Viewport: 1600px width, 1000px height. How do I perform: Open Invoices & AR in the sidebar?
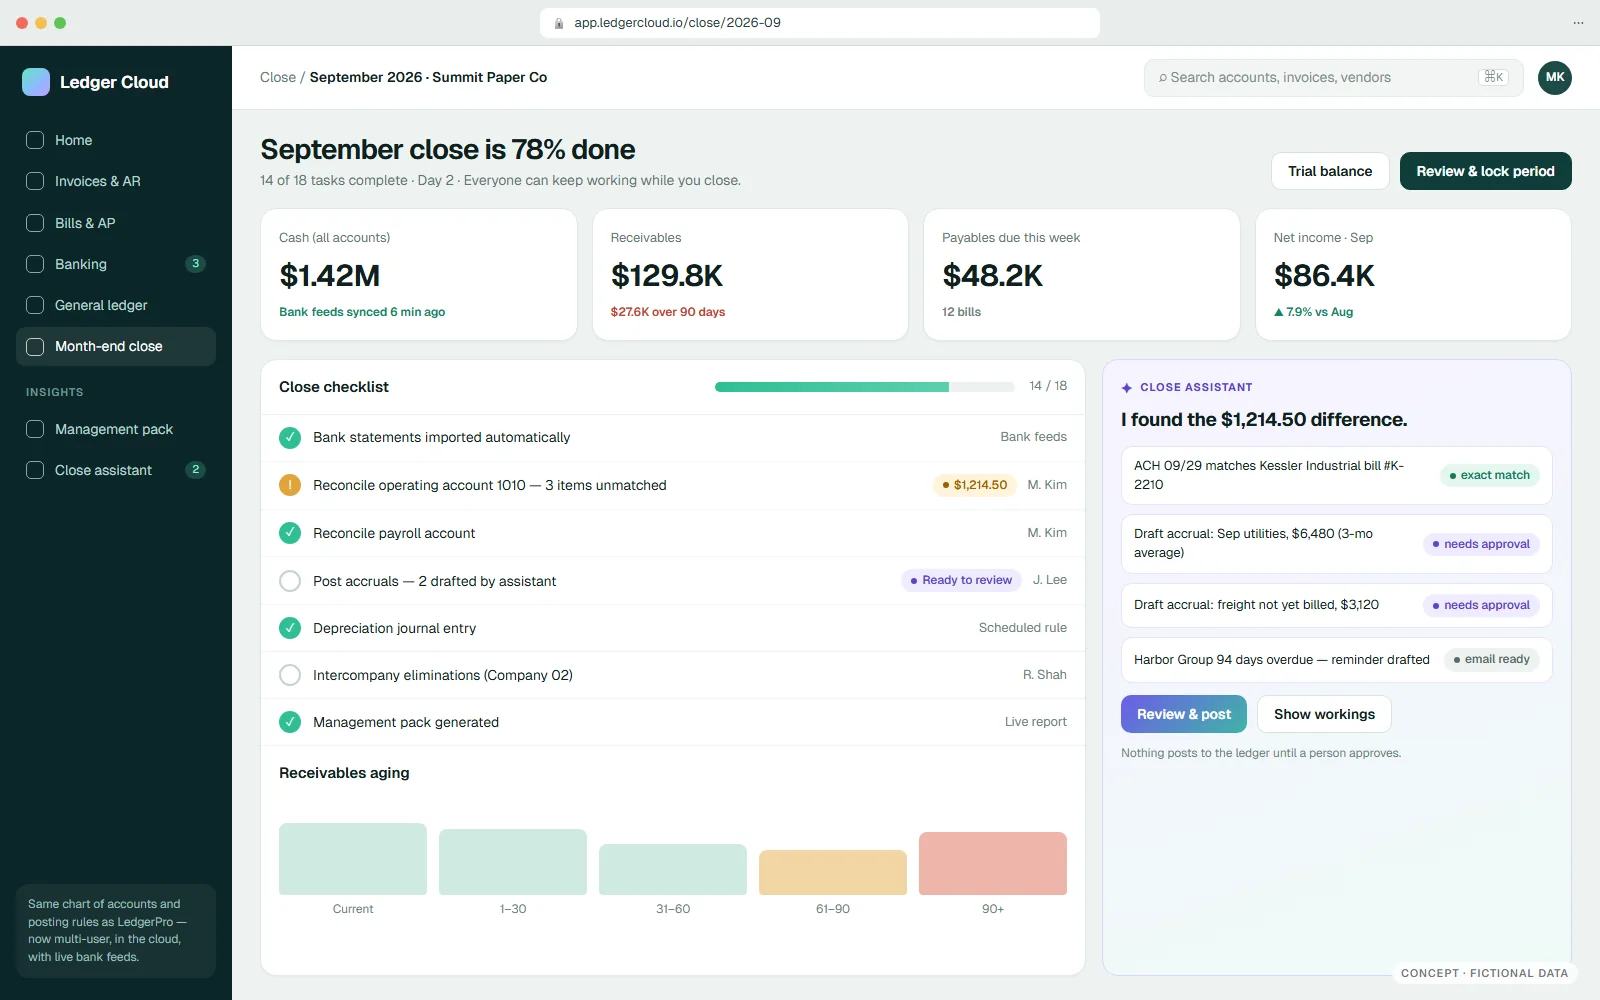click(x=116, y=181)
